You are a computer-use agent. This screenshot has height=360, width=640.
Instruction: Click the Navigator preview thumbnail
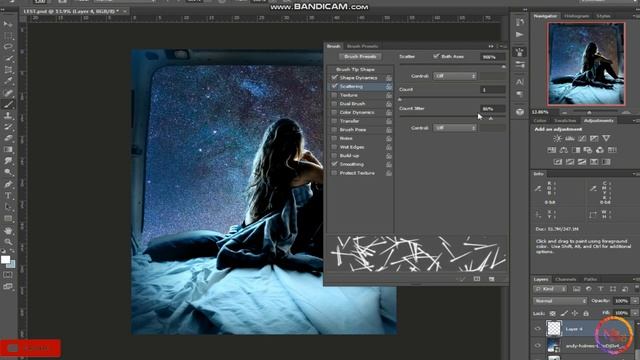(586, 64)
